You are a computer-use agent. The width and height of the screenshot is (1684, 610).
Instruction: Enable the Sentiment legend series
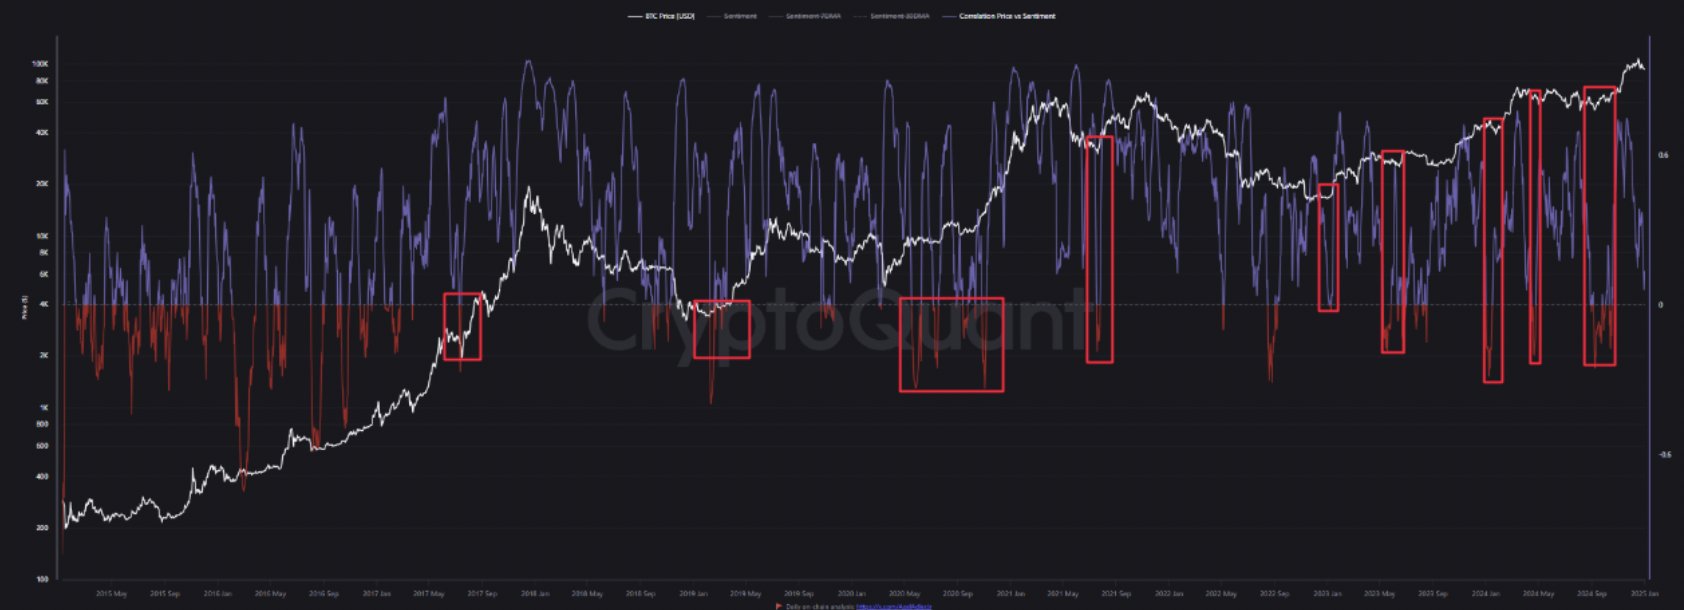pyautogui.click(x=740, y=16)
